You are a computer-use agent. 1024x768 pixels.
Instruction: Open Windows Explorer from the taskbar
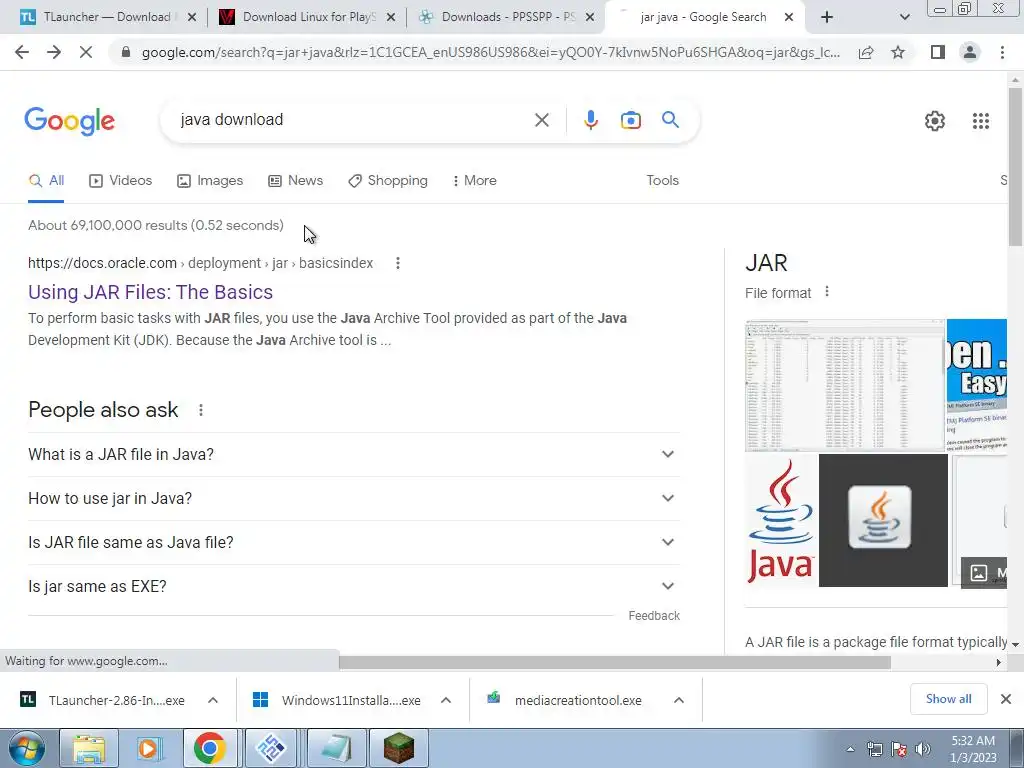[89, 748]
